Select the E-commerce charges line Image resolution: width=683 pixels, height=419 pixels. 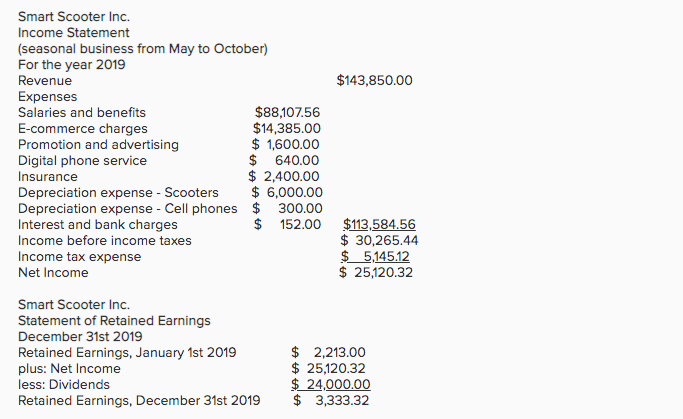[x=83, y=128]
